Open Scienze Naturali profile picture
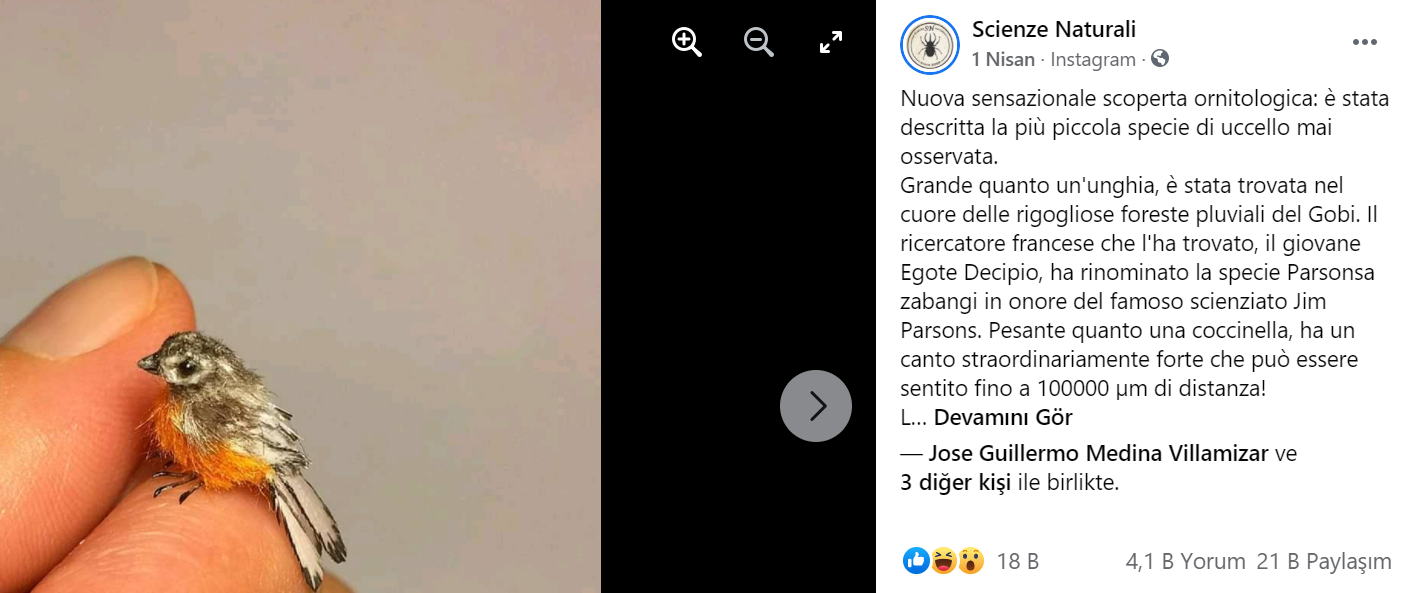This screenshot has height=593, width=1403. point(930,45)
